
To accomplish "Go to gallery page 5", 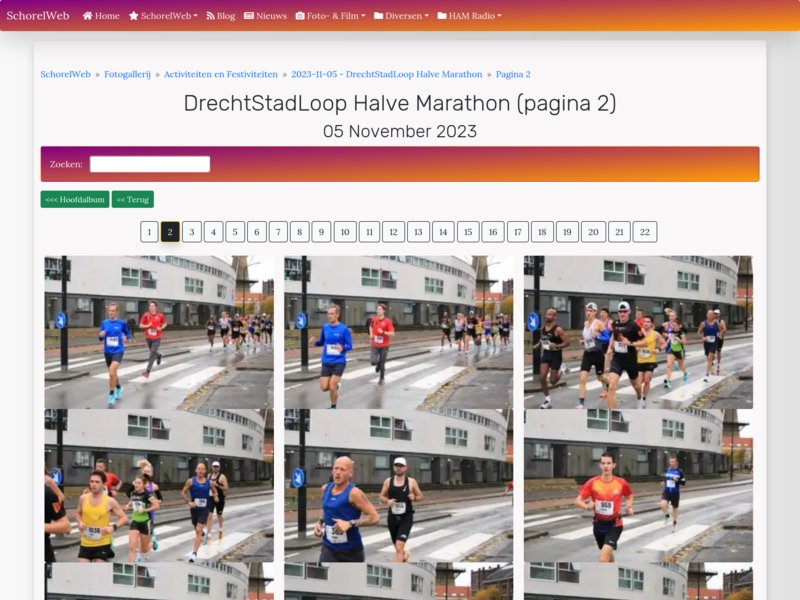I will 235,232.
